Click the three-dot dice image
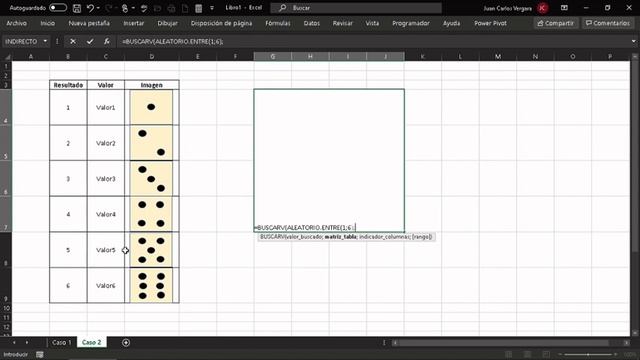This screenshot has width=640, height=360. (x=151, y=179)
